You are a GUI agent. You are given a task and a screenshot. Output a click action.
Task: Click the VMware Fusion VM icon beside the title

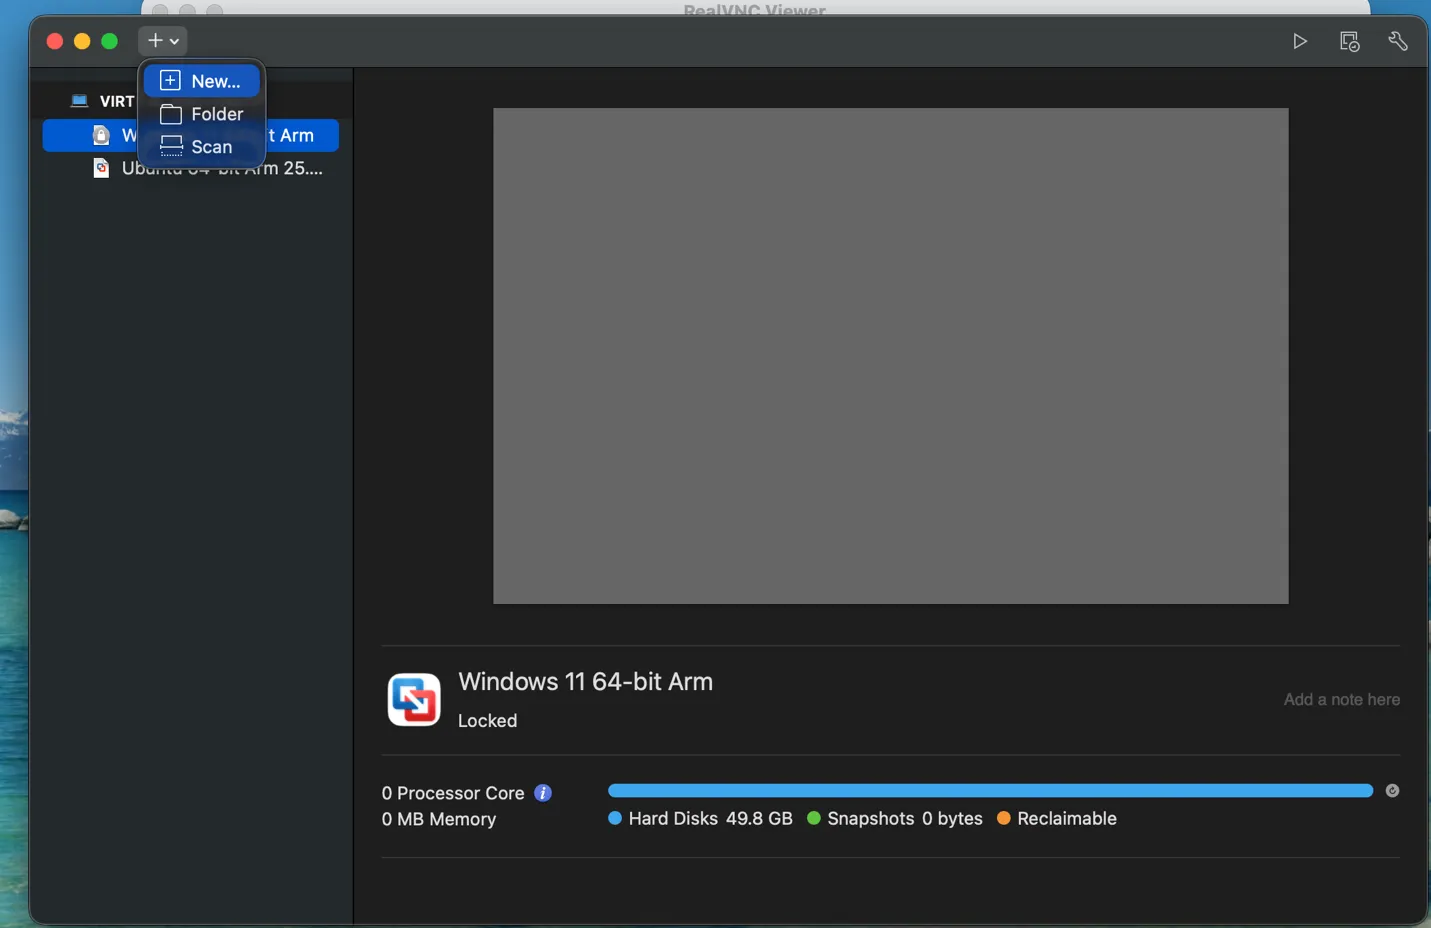(x=414, y=699)
